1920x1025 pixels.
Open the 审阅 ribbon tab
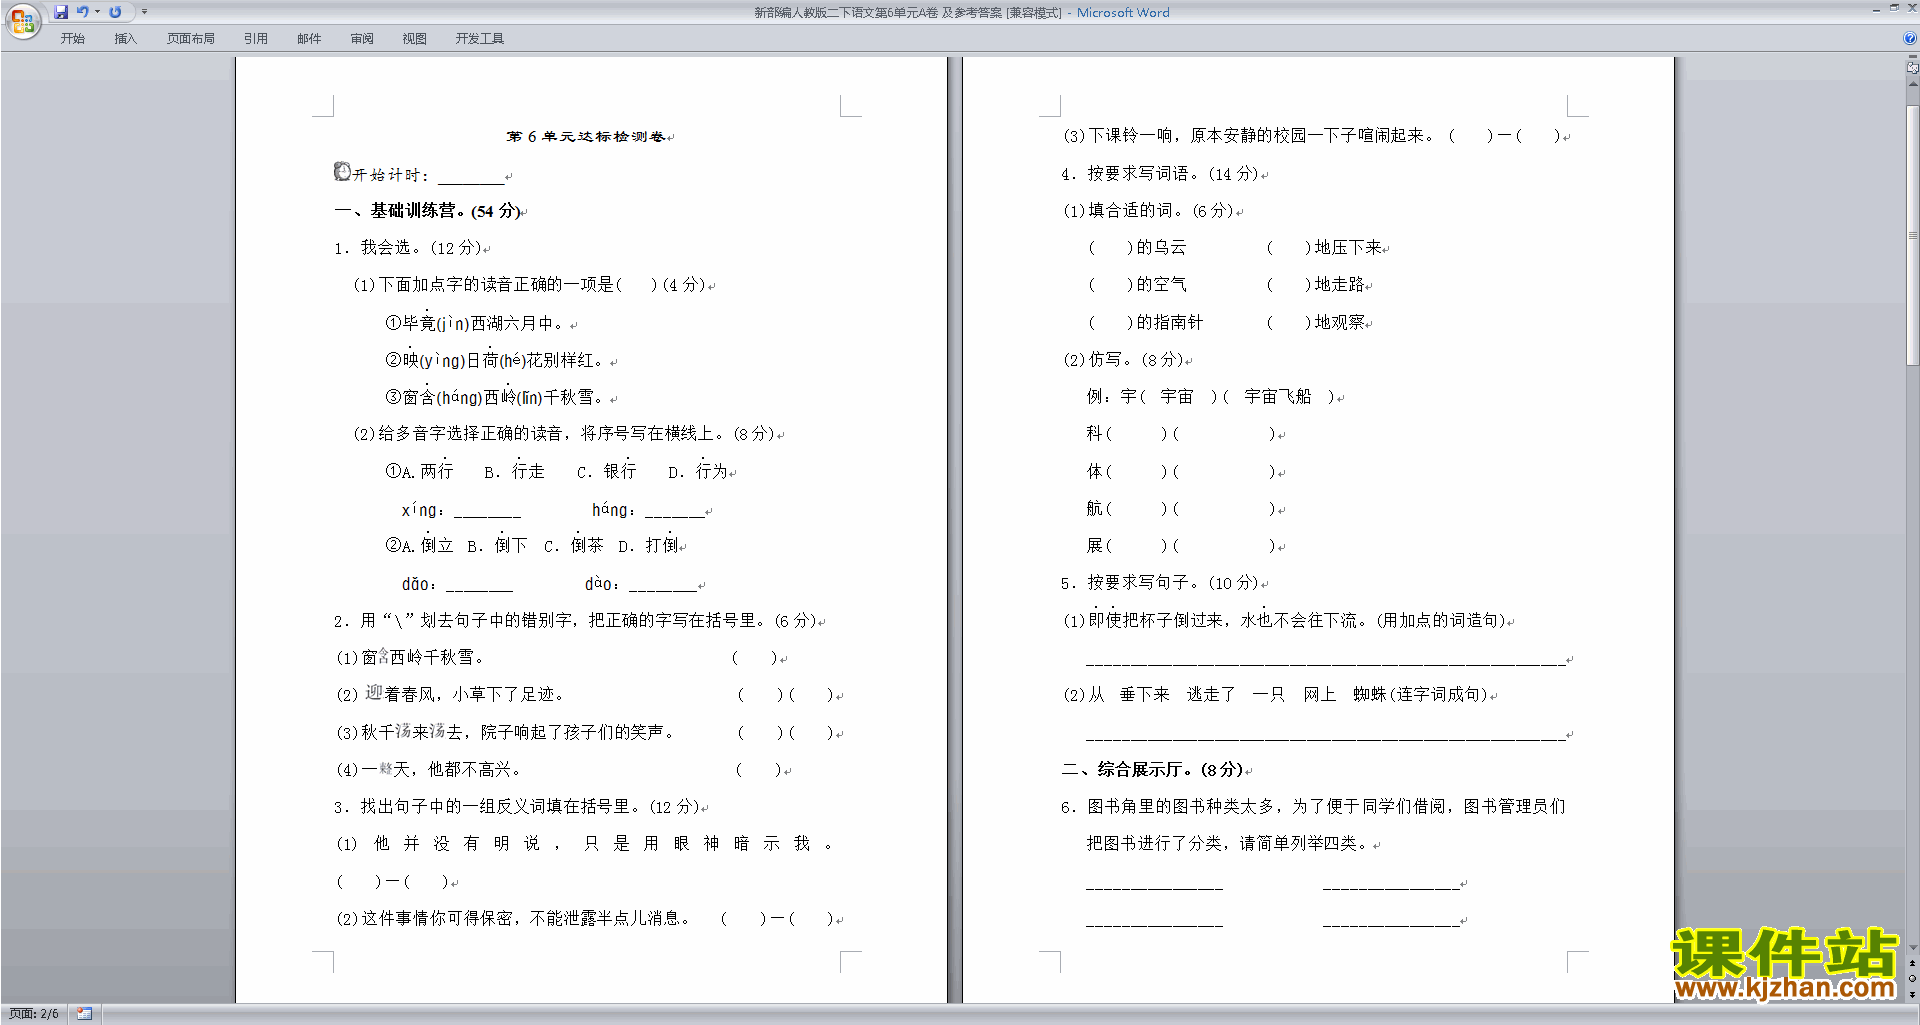(362, 38)
